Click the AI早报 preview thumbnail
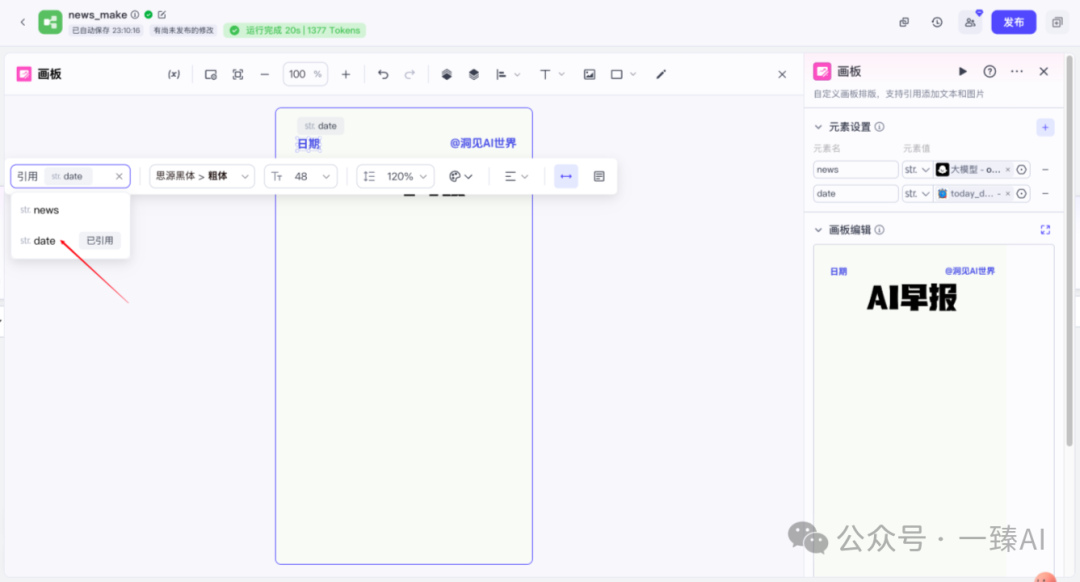1080x582 pixels. tap(911, 298)
